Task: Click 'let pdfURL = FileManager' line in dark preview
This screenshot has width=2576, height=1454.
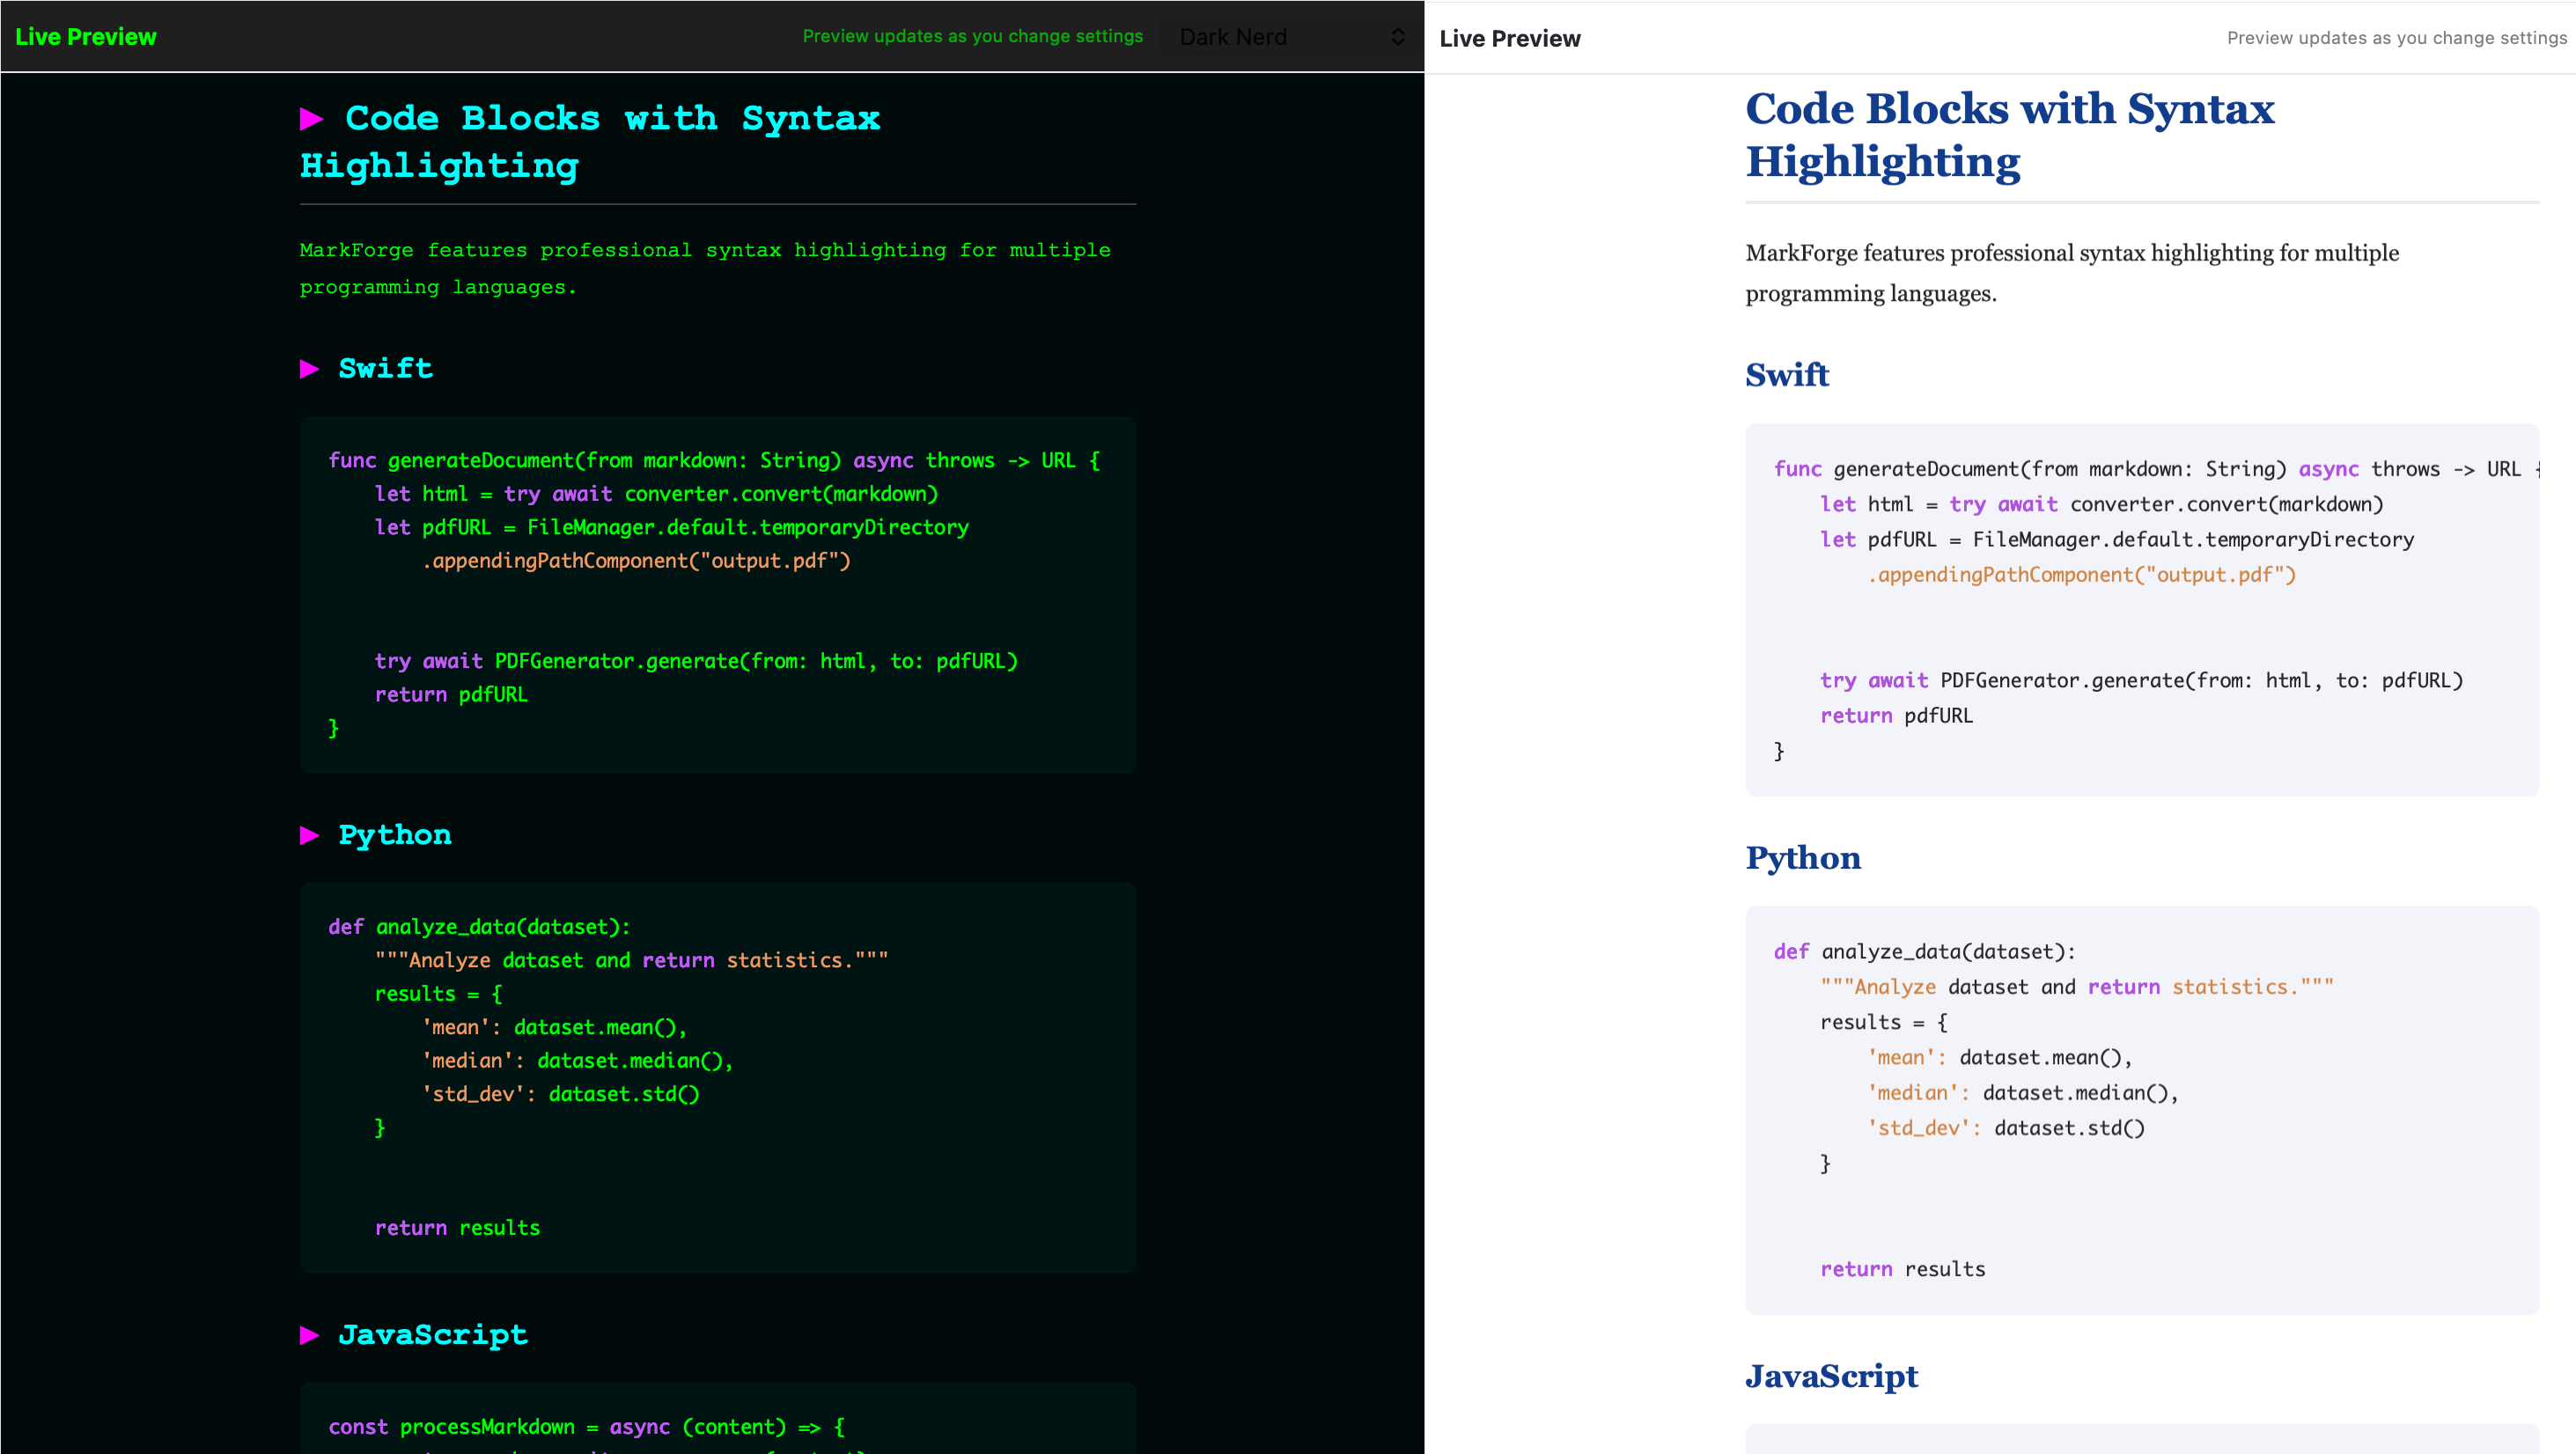Action: (x=671, y=527)
